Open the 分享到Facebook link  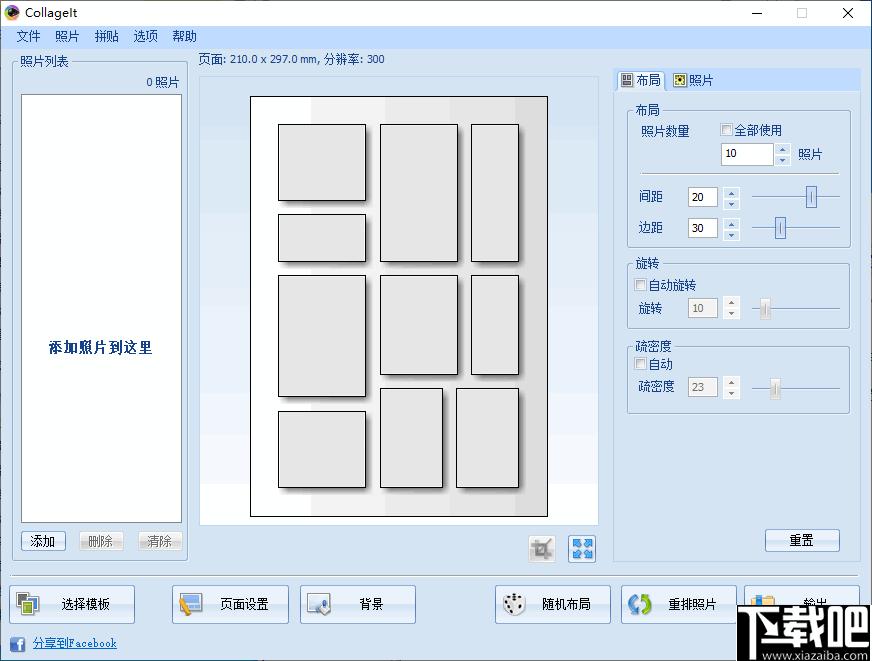(75, 644)
